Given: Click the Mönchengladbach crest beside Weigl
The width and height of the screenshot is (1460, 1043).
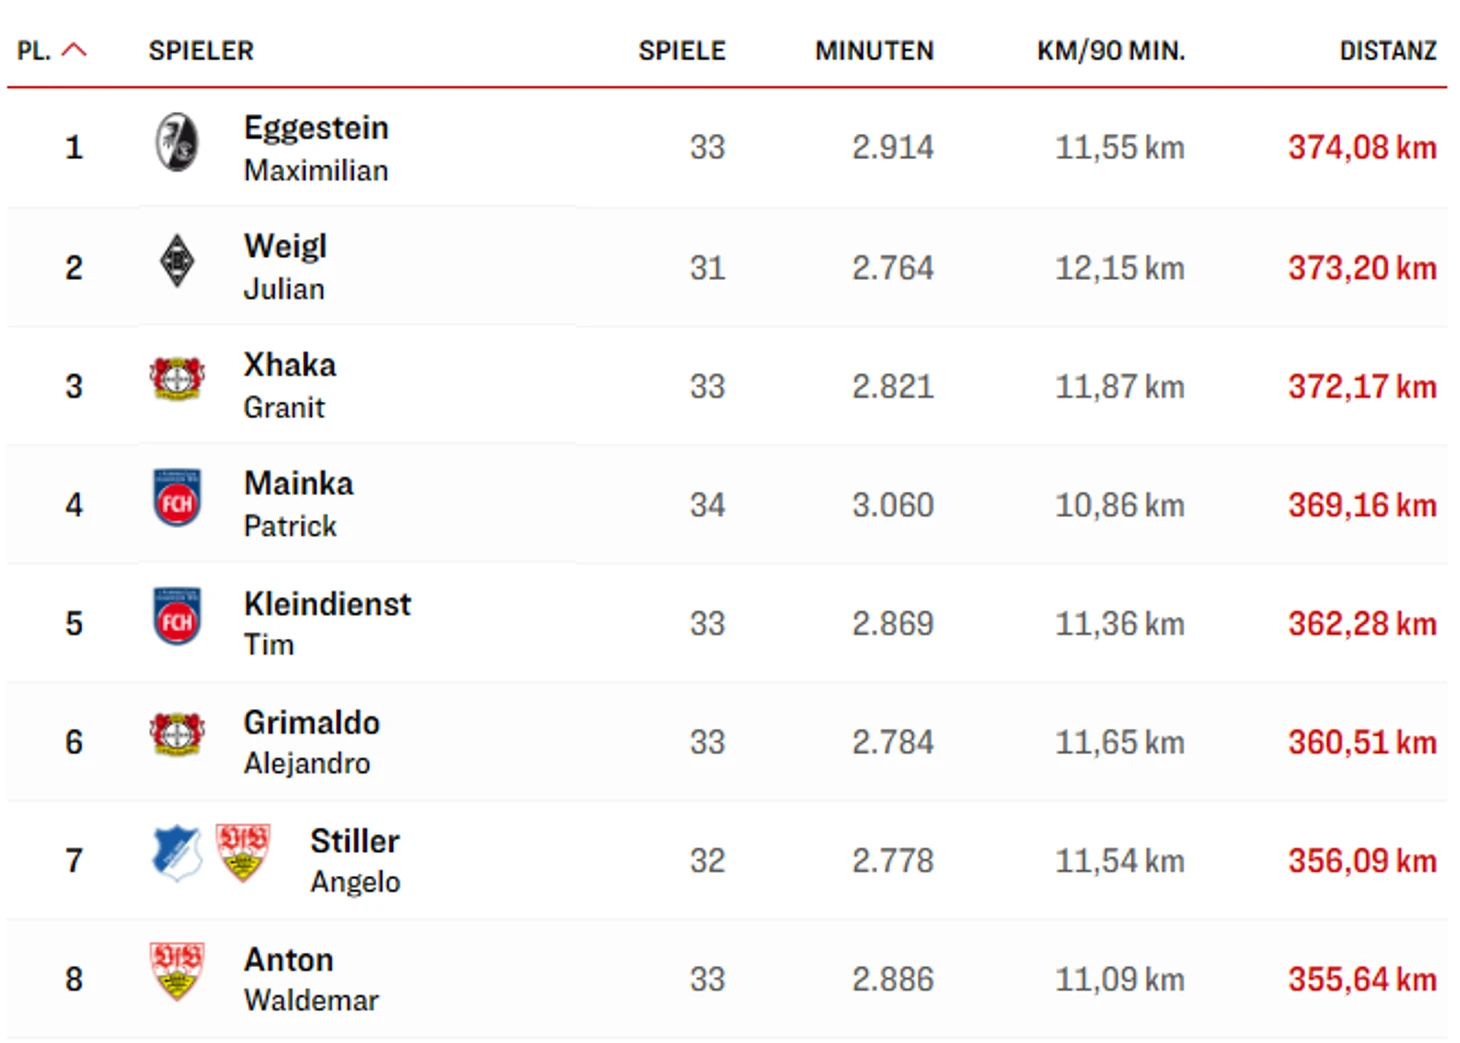Looking at the screenshot, I should click(177, 261).
